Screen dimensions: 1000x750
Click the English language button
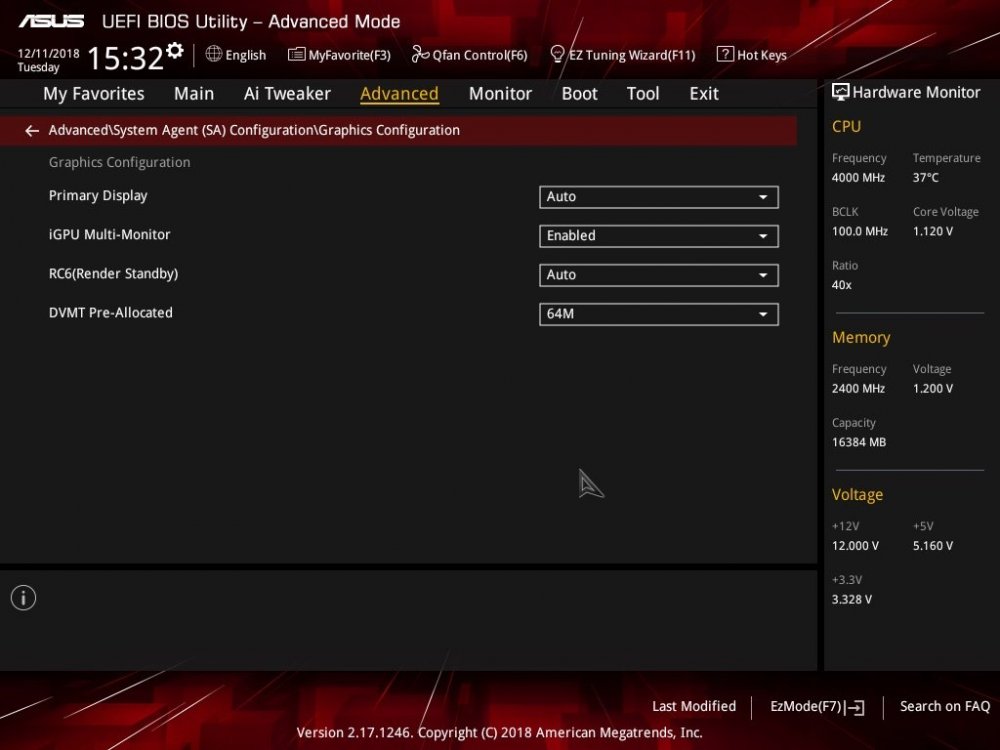tap(236, 55)
